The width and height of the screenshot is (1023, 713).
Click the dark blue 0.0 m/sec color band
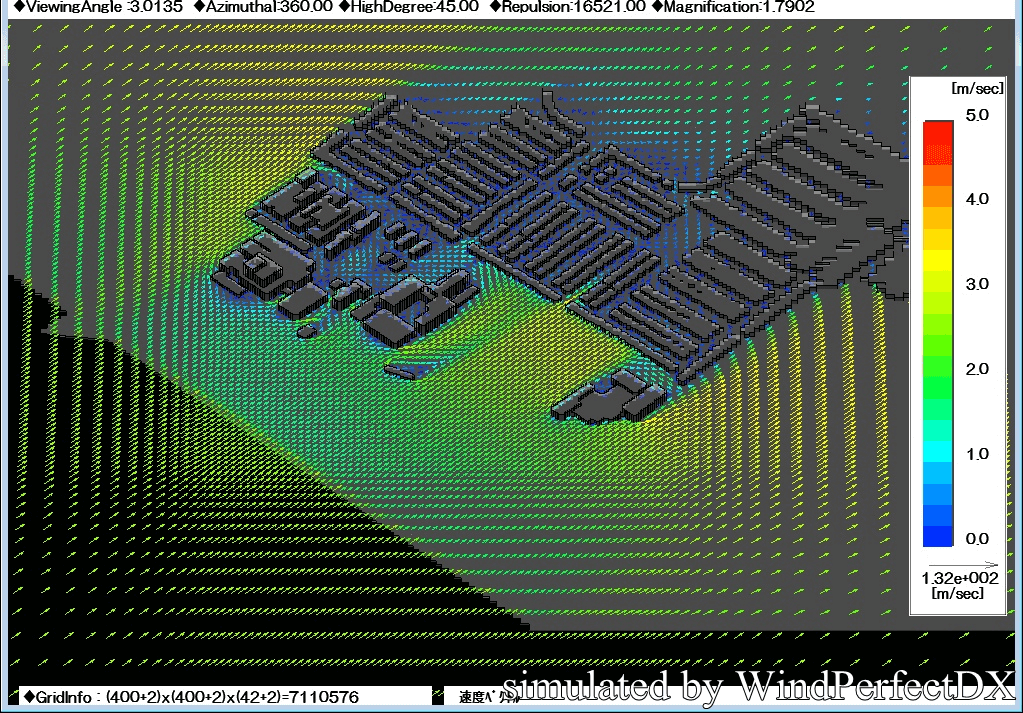click(x=938, y=537)
